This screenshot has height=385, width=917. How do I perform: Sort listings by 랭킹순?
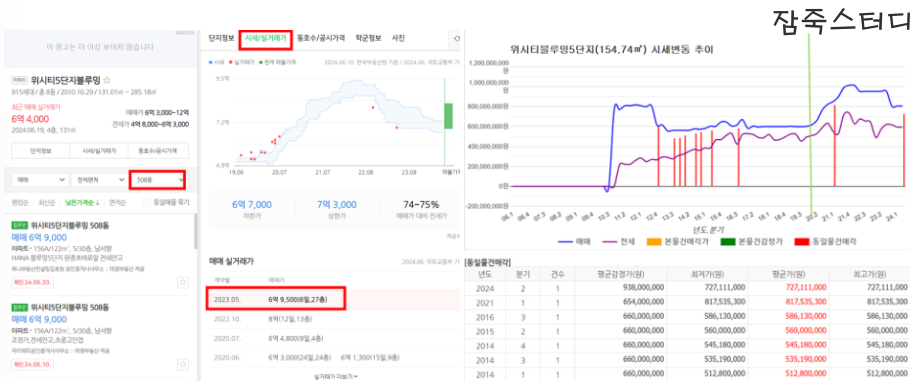click(20, 202)
